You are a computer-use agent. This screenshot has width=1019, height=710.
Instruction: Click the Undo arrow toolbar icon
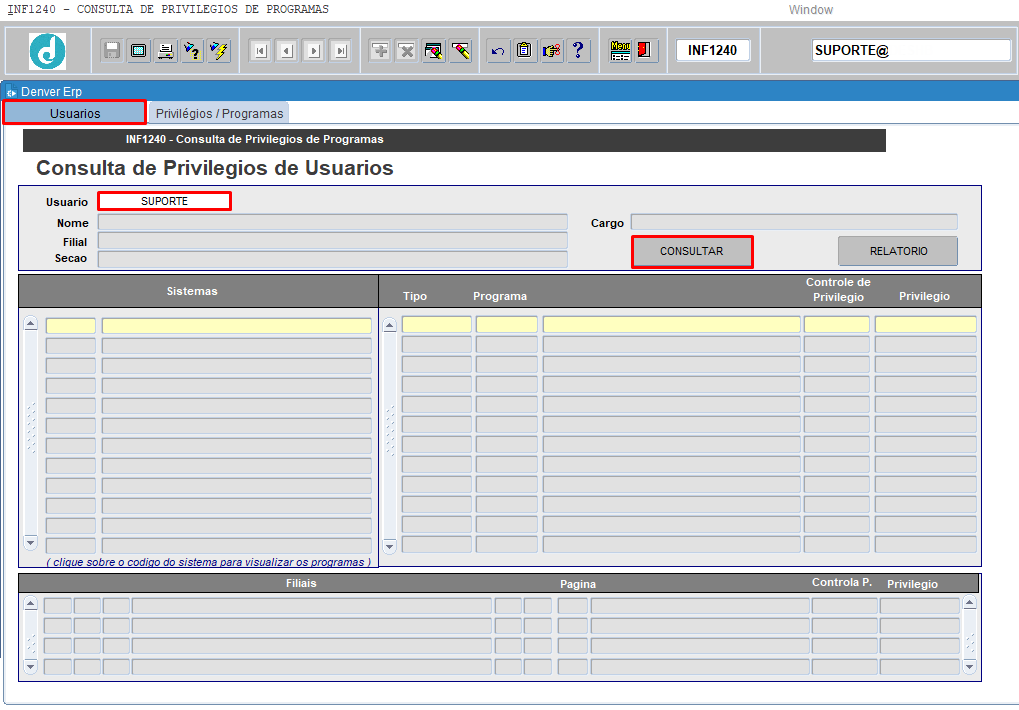click(498, 51)
